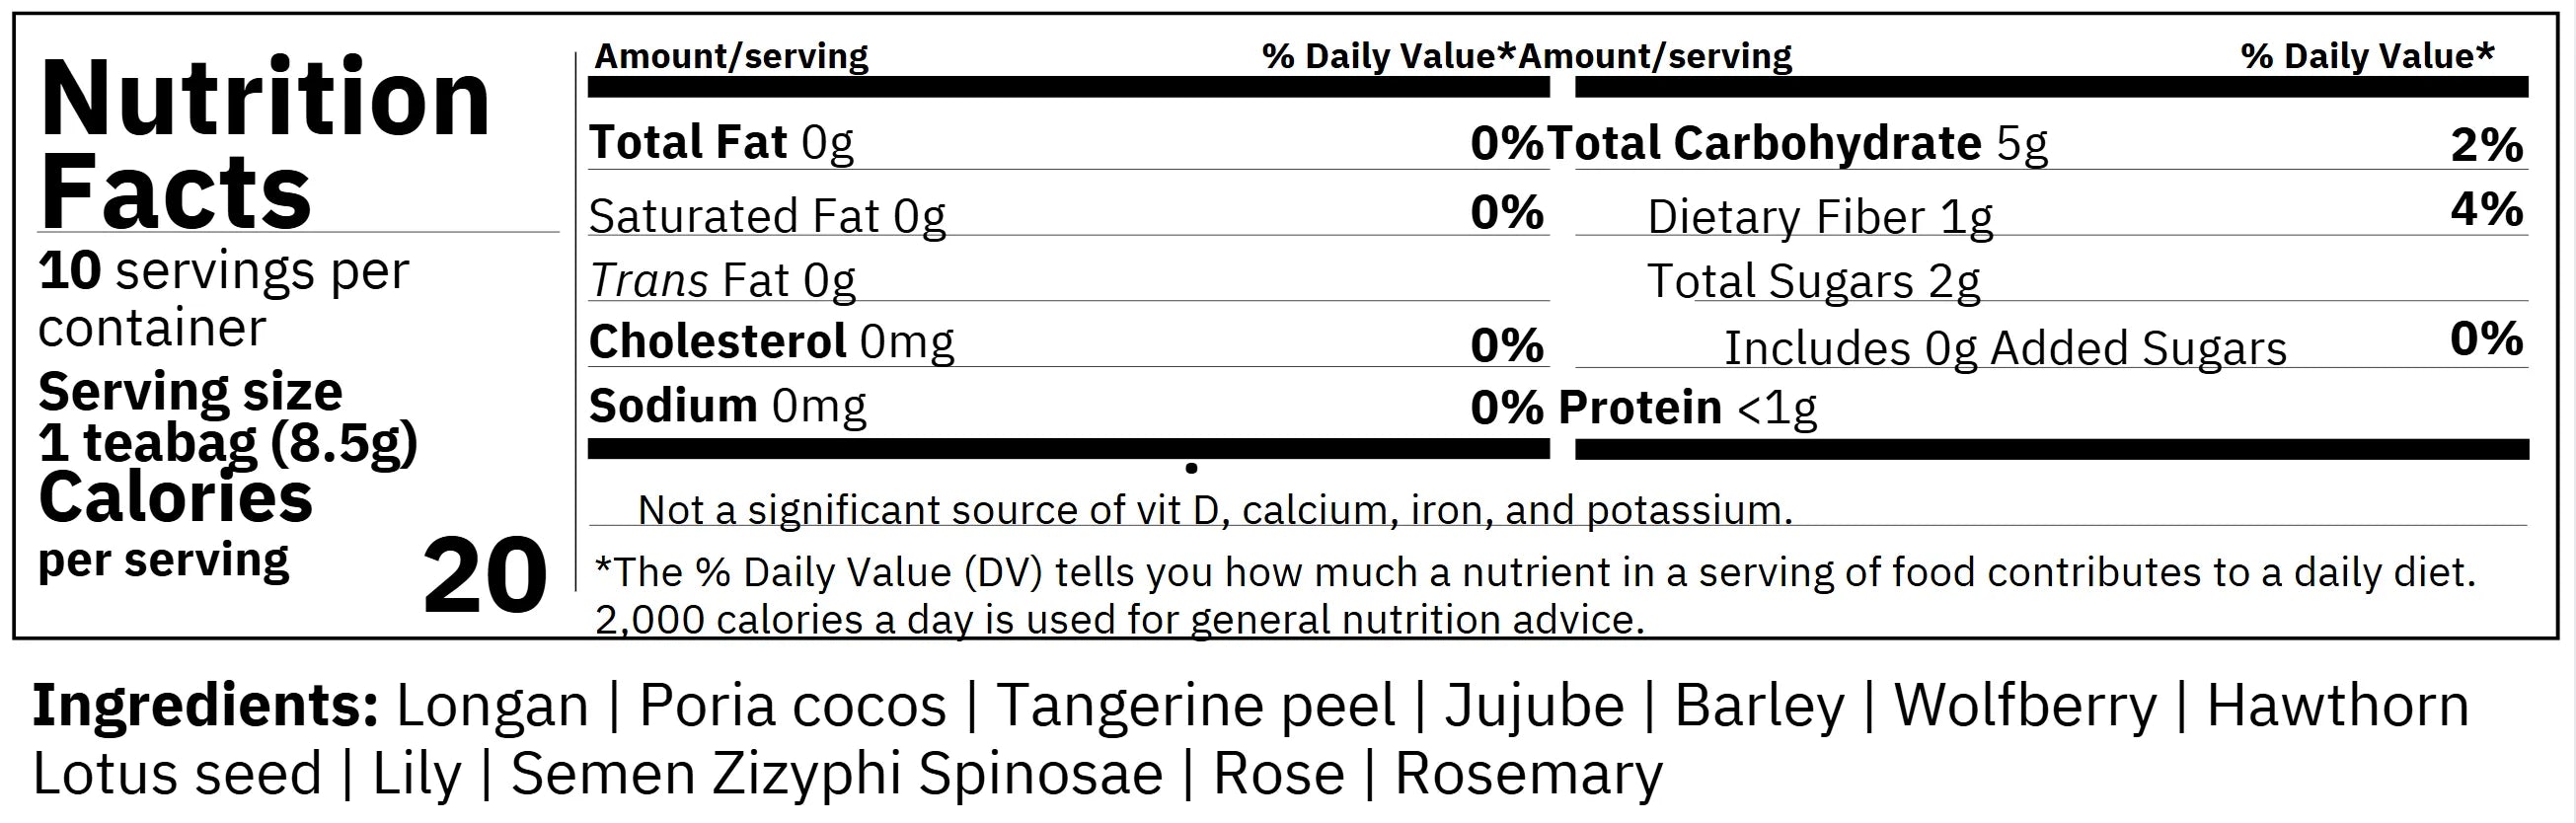Click the Cholesterol 0mg row
Image resolution: width=2576 pixels, height=823 pixels.
tap(771, 342)
